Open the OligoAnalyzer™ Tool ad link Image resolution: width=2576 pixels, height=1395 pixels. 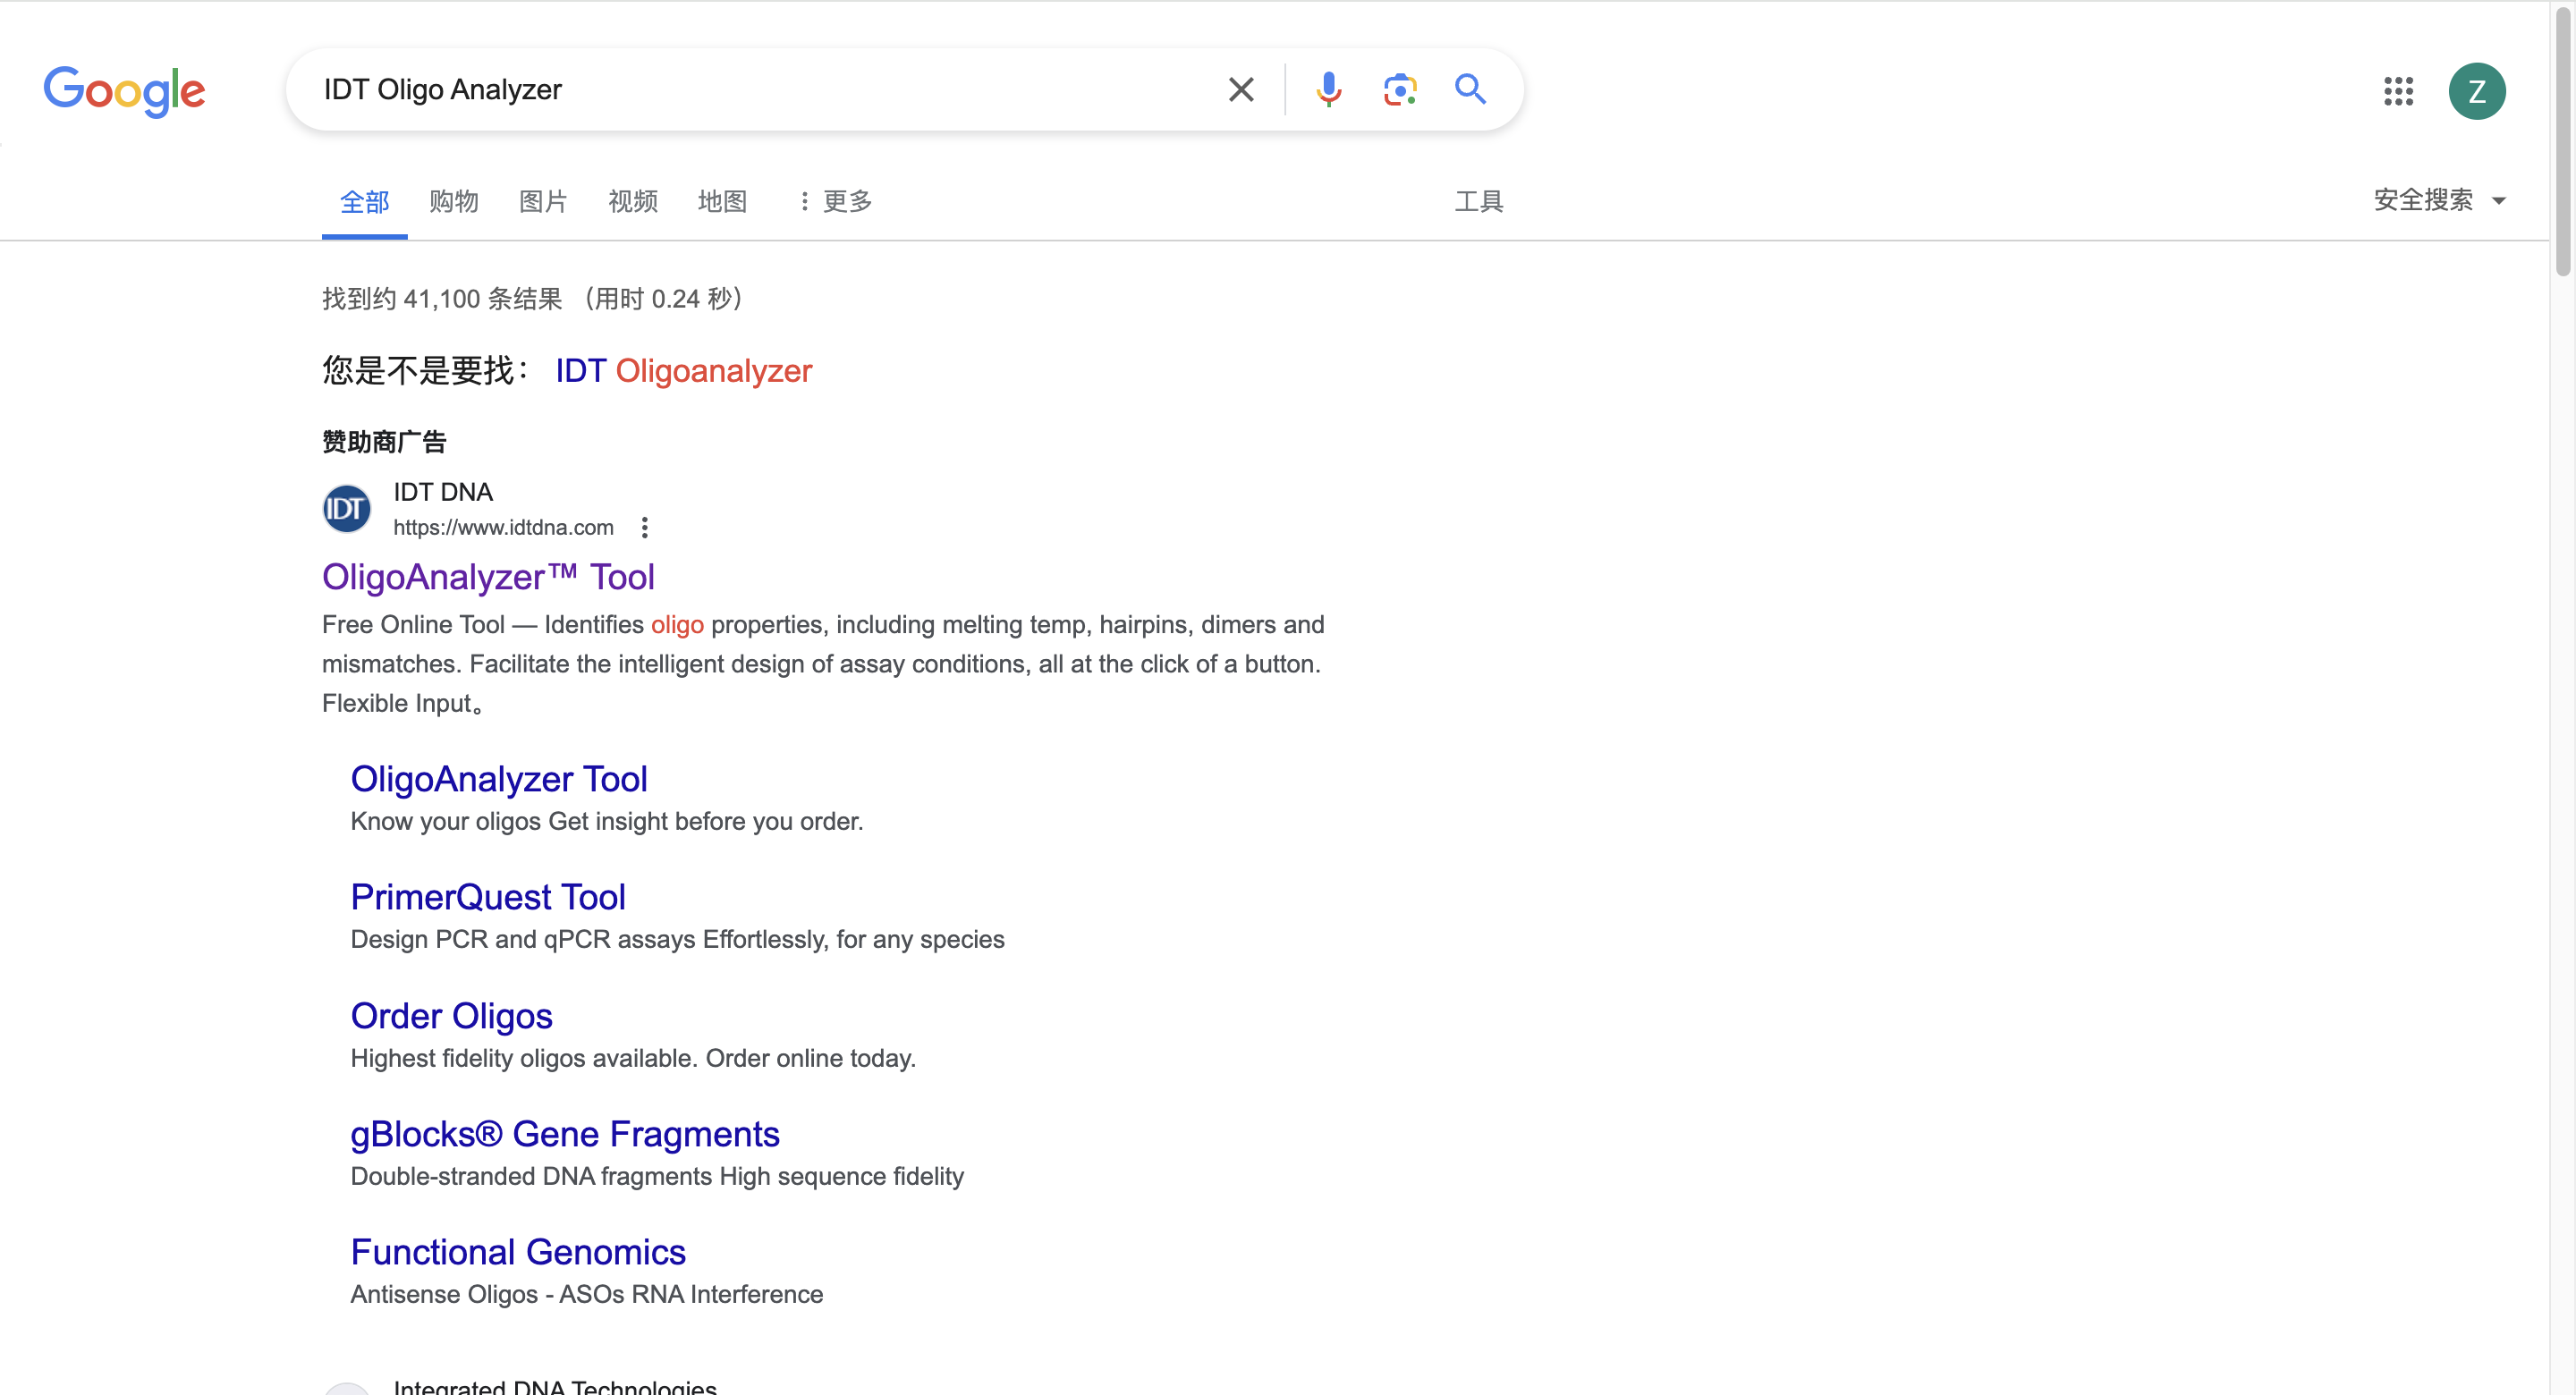coord(488,577)
